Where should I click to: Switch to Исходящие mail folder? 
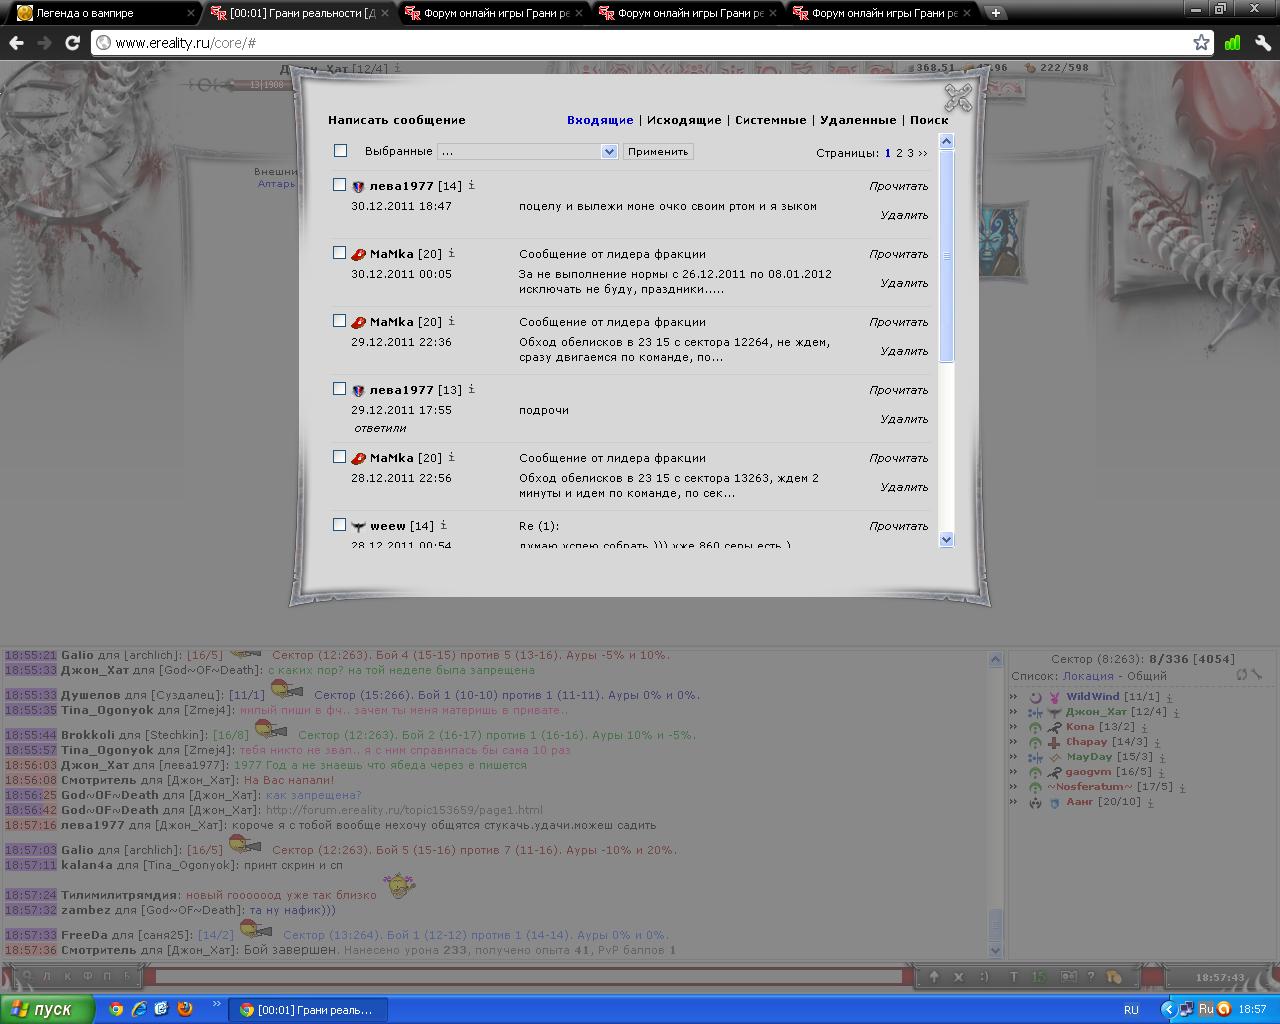684,120
